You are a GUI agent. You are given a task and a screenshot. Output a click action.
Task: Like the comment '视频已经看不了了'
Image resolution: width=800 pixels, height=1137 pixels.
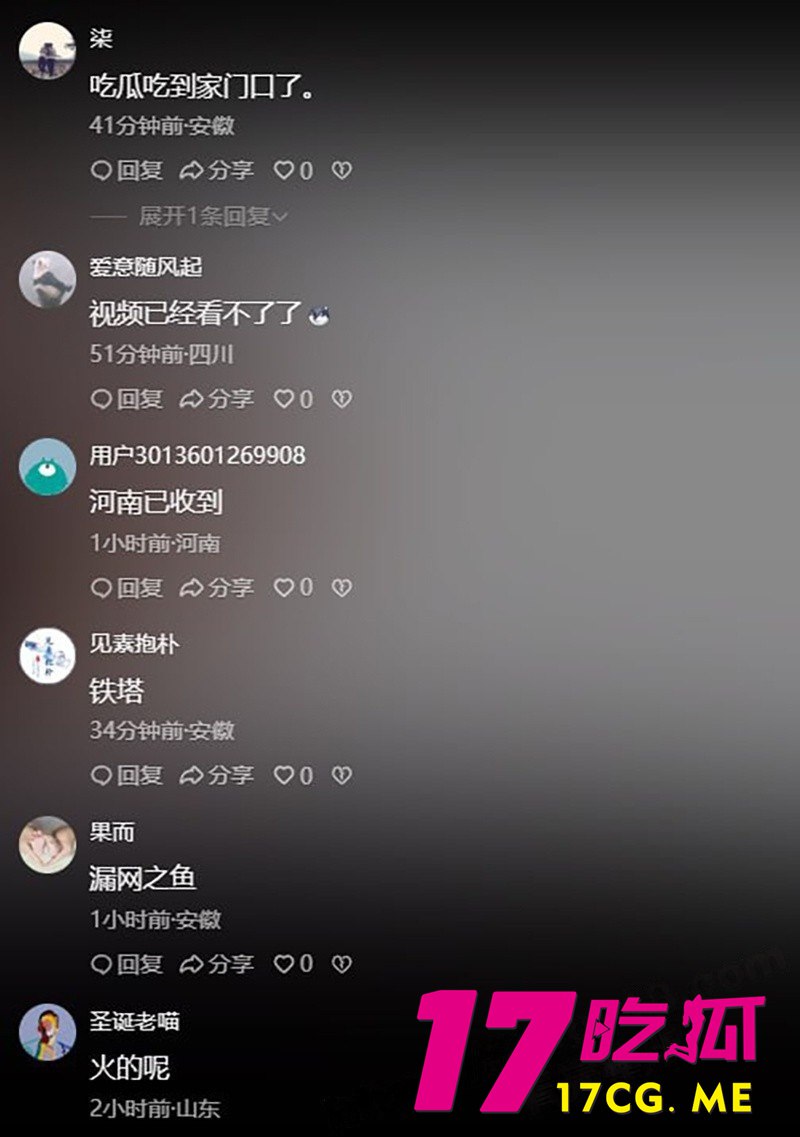point(293,399)
